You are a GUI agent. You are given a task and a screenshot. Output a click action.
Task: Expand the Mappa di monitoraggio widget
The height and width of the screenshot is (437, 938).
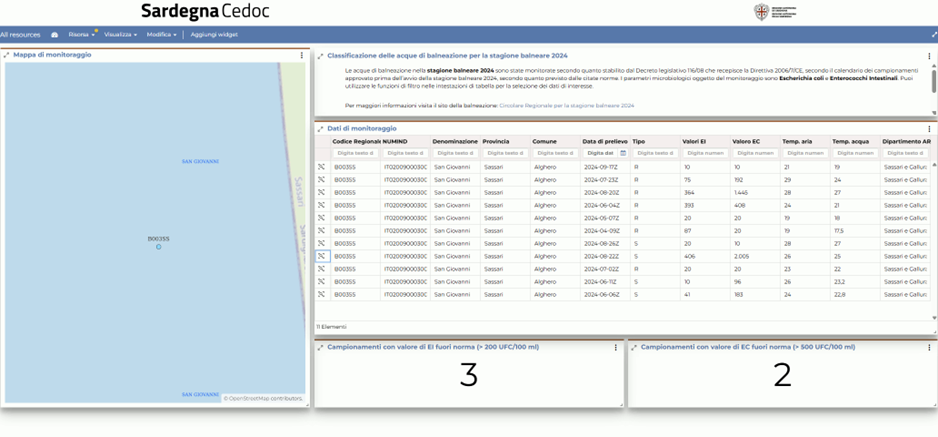point(6,55)
